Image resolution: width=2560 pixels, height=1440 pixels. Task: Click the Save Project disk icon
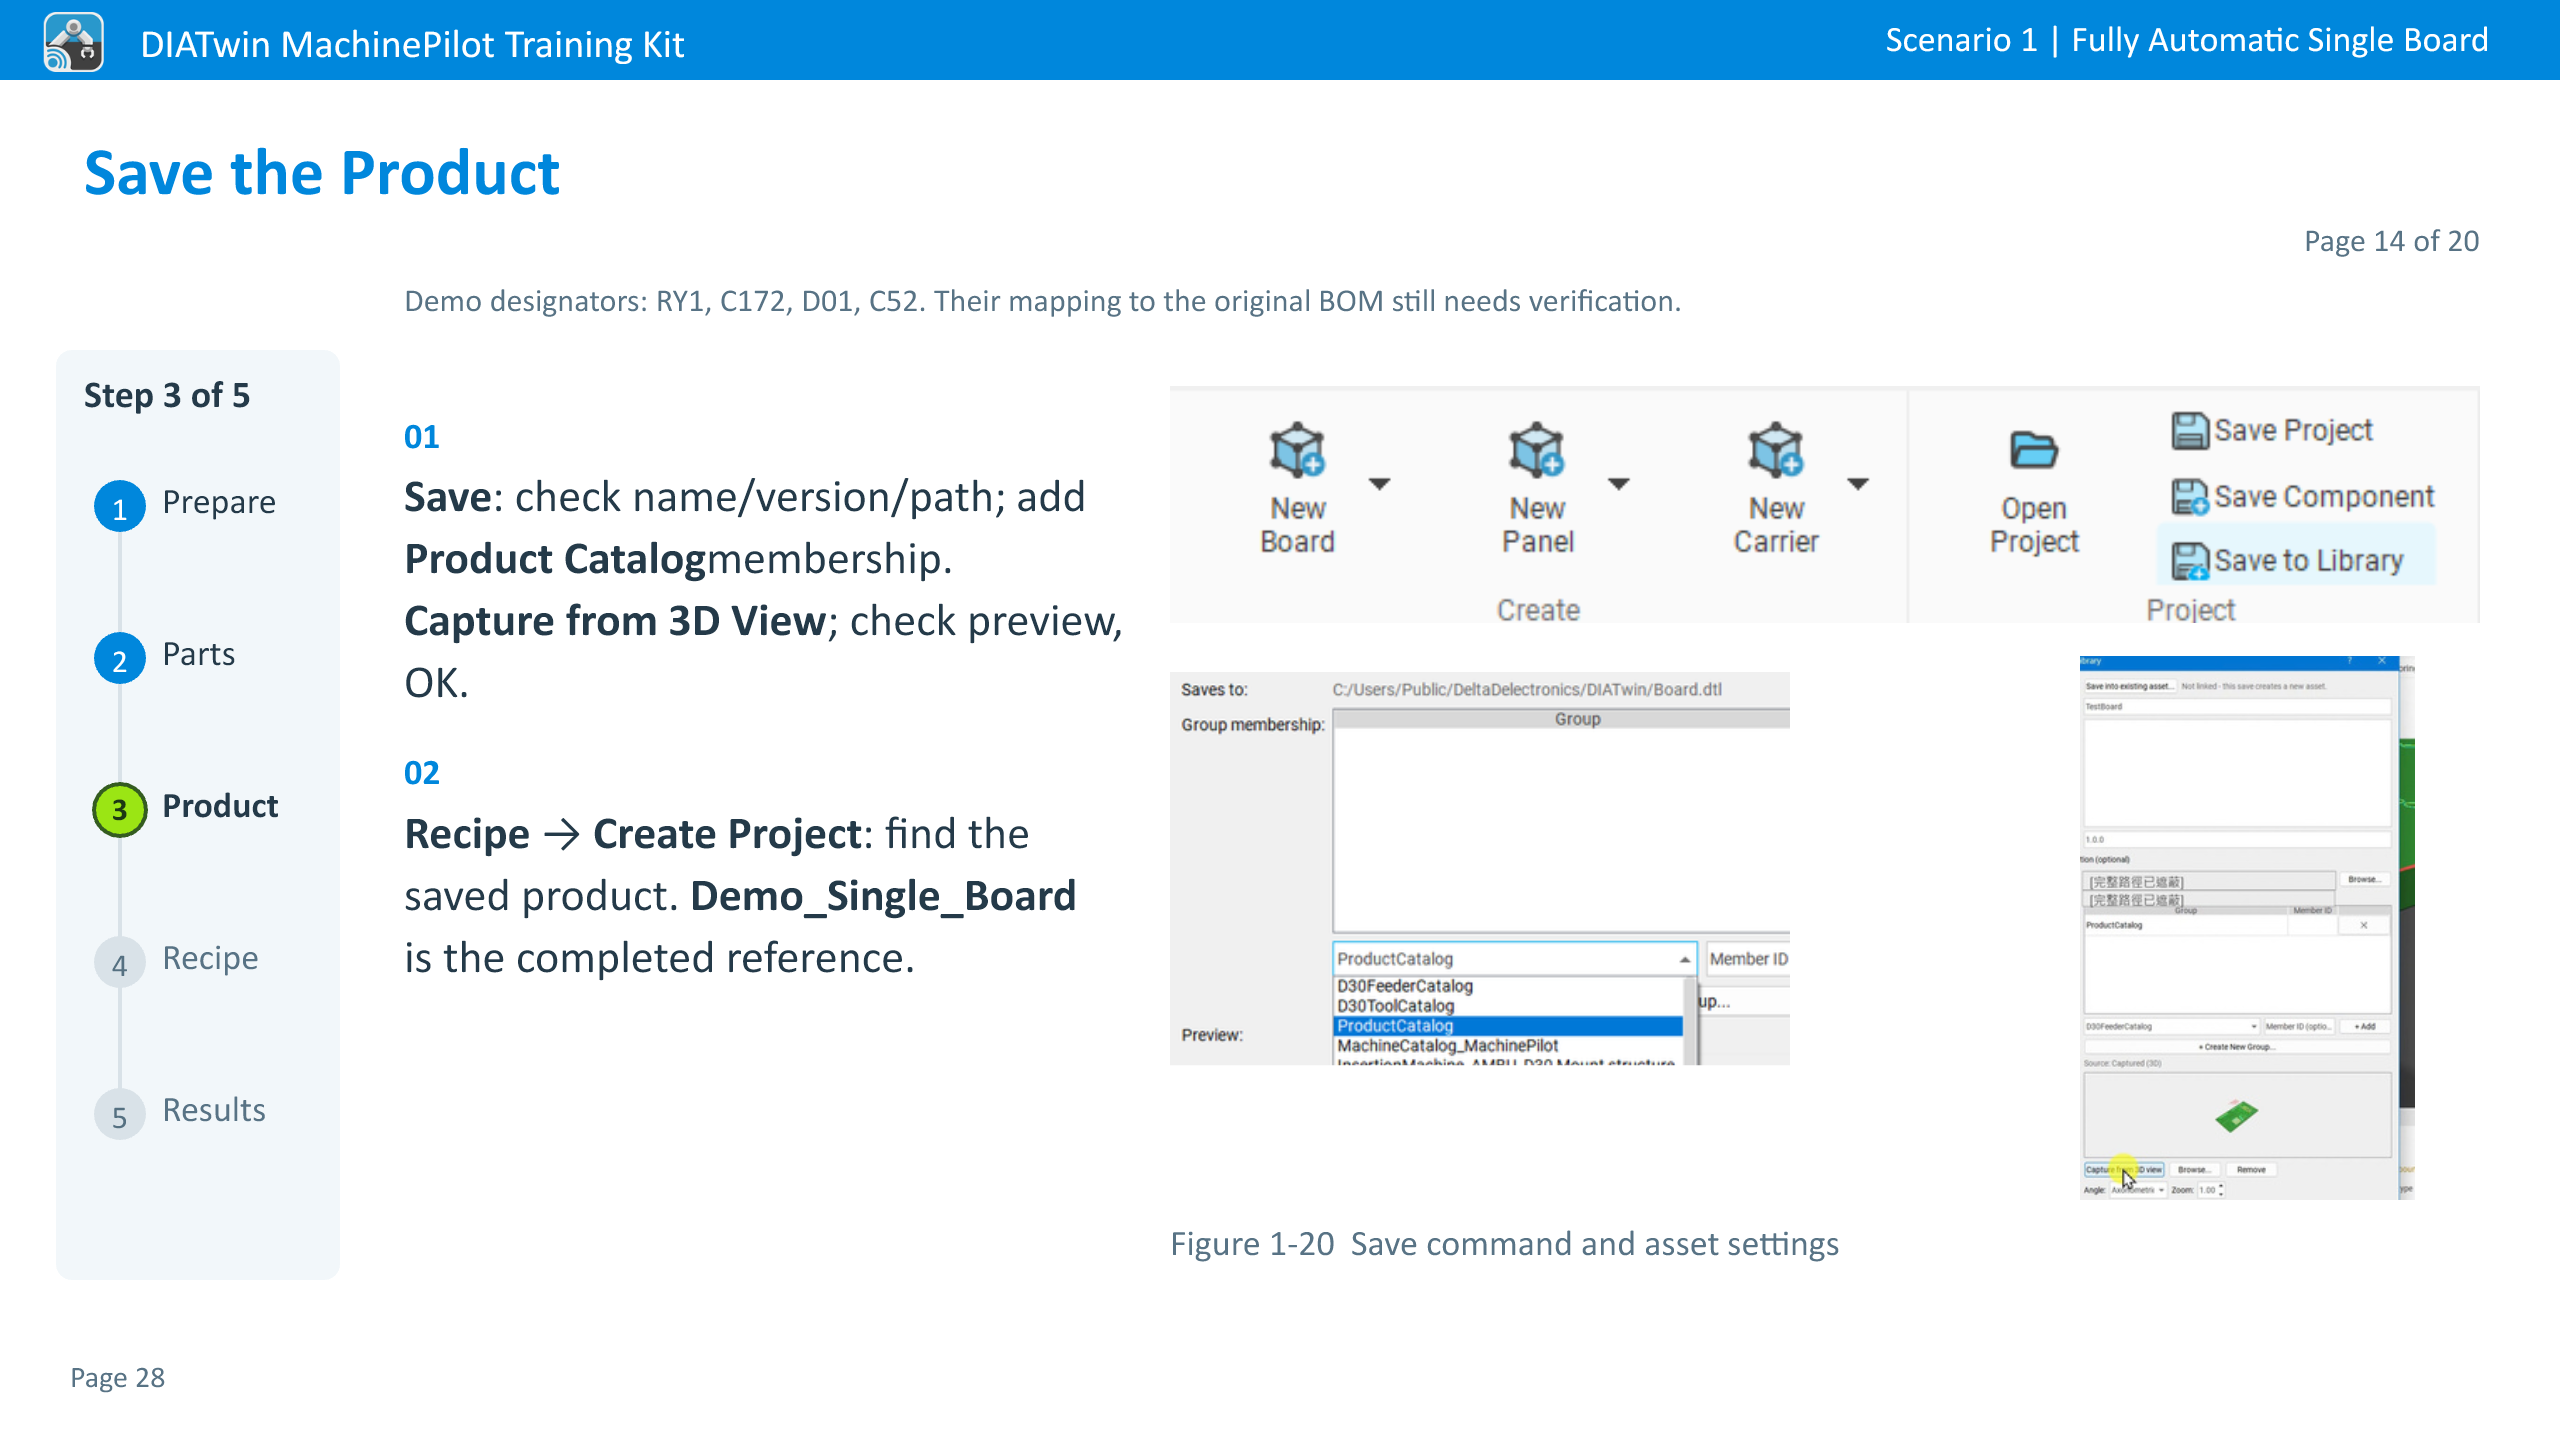pos(2190,431)
